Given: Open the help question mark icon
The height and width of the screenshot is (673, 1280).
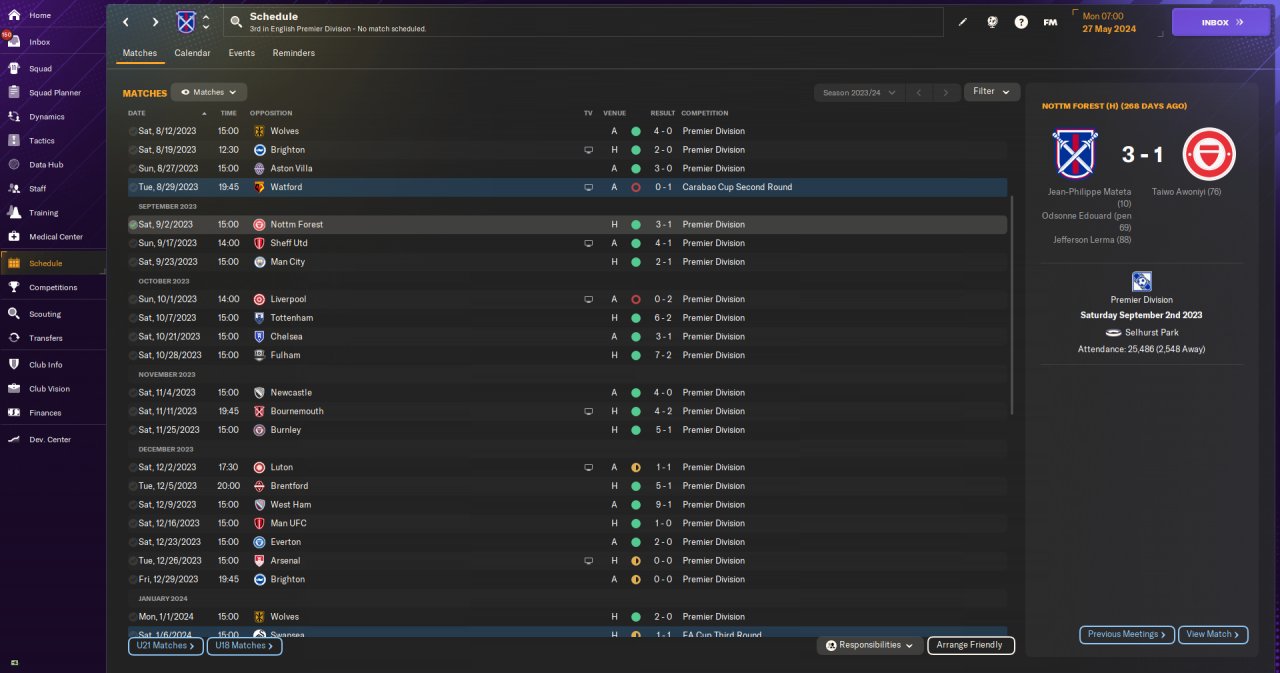Looking at the screenshot, I should pos(1021,22).
